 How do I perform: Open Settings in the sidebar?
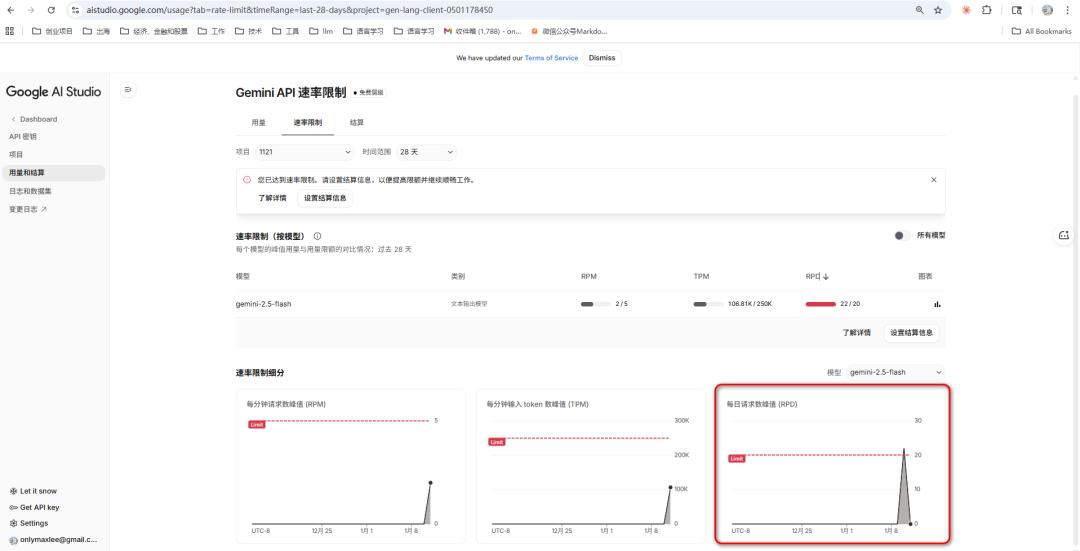[x=29, y=523]
